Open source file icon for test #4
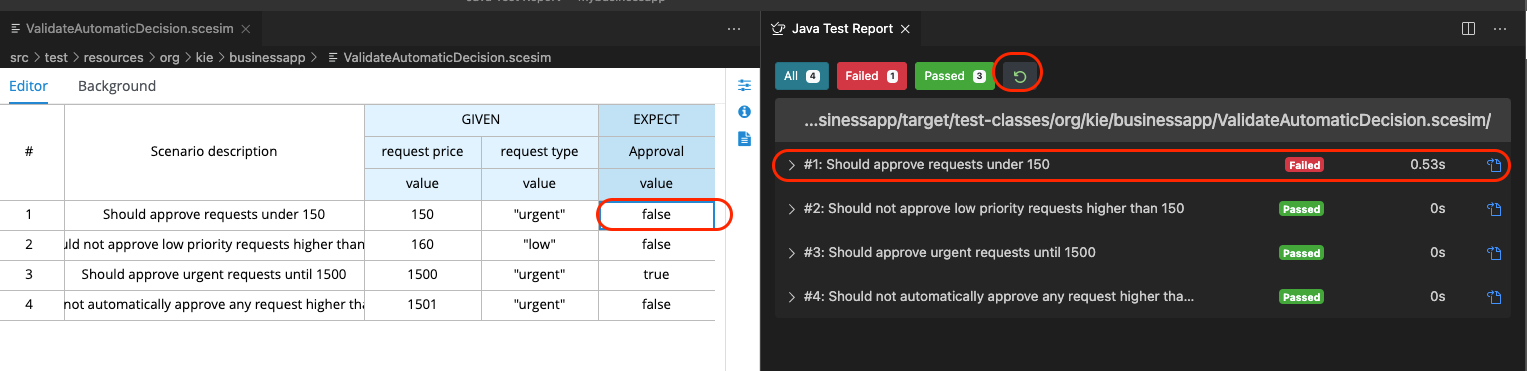Viewport: 1527px width, 371px height. [1495, 297]
